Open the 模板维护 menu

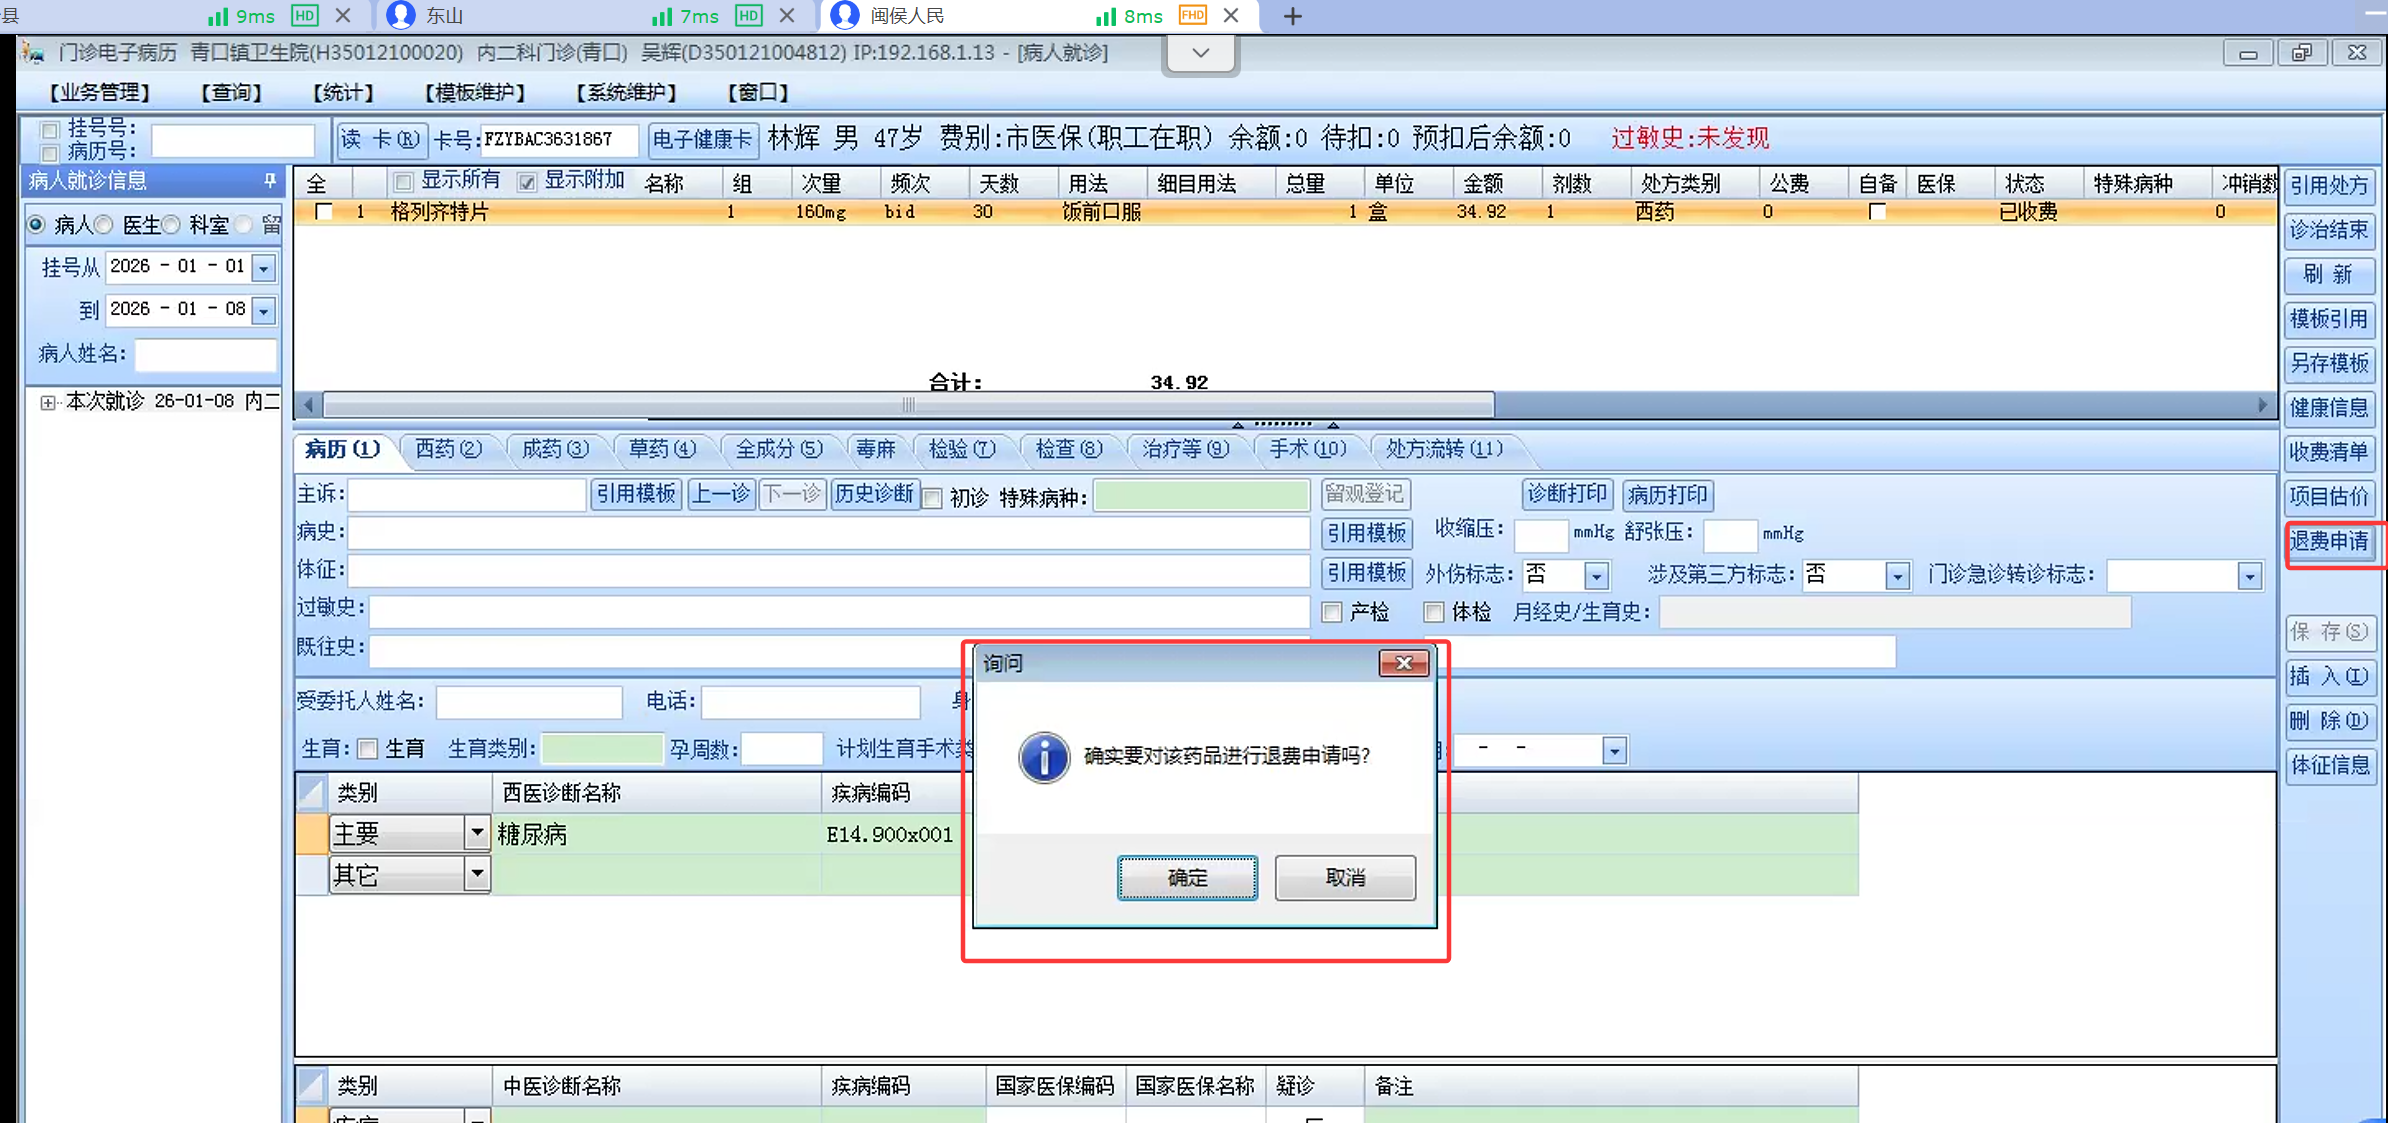click(474, 92)
